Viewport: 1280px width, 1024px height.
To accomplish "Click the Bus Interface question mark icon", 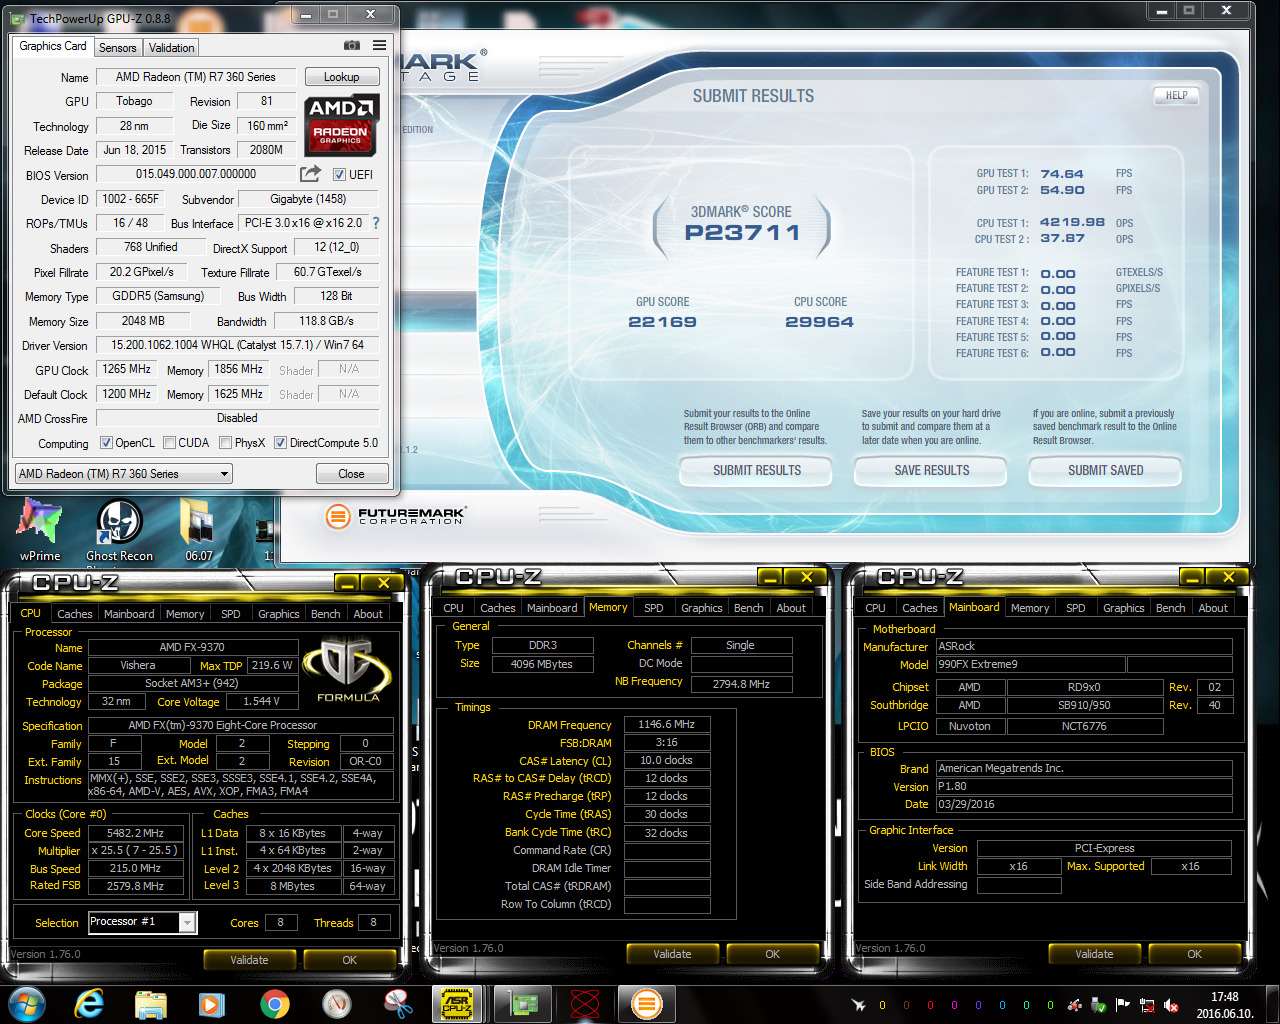I will (376, 223).
